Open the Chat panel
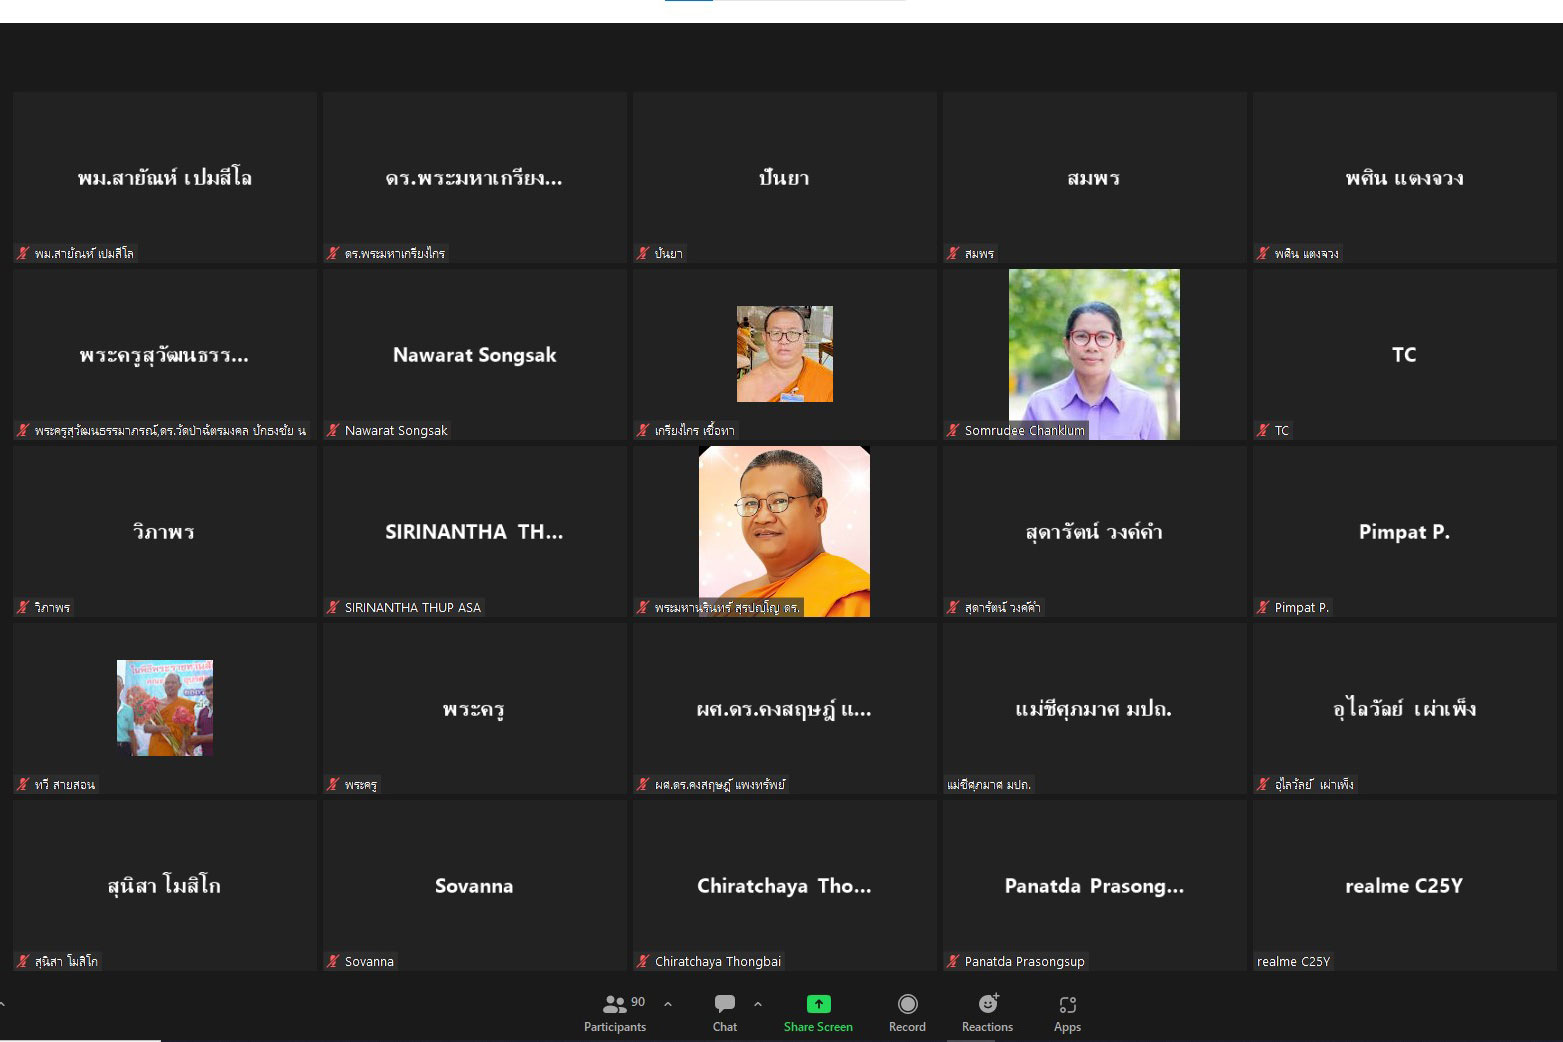 (x=725, y=1004)
